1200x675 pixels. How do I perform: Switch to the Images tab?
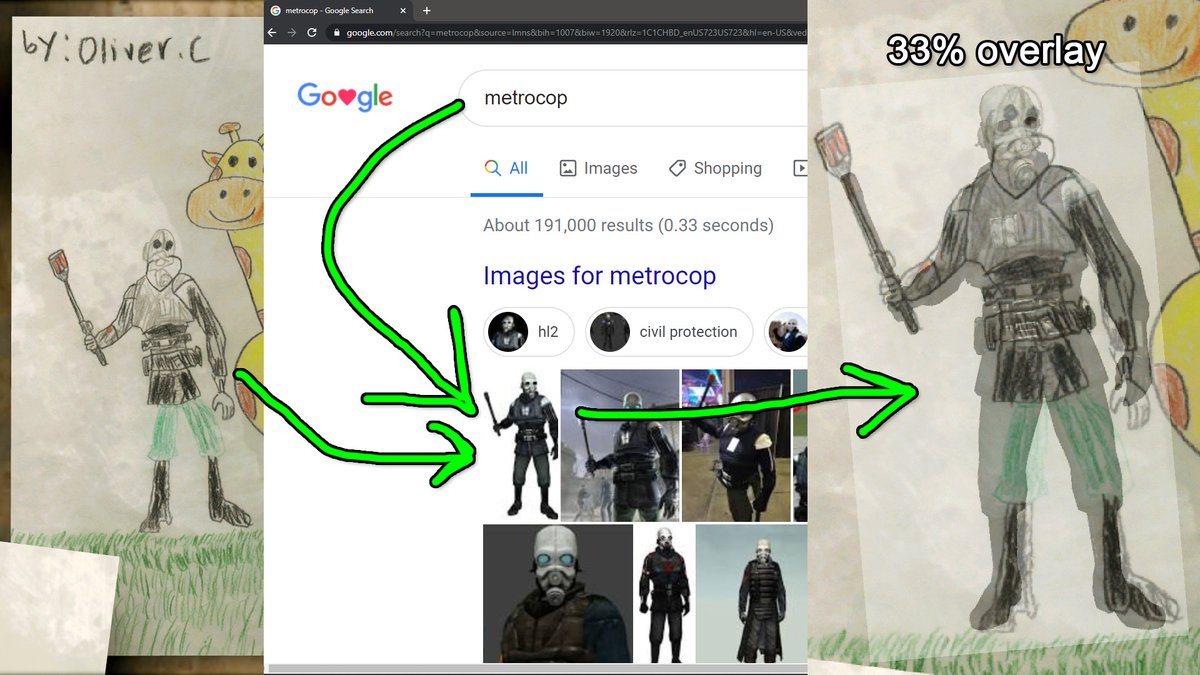click(598, 169)
